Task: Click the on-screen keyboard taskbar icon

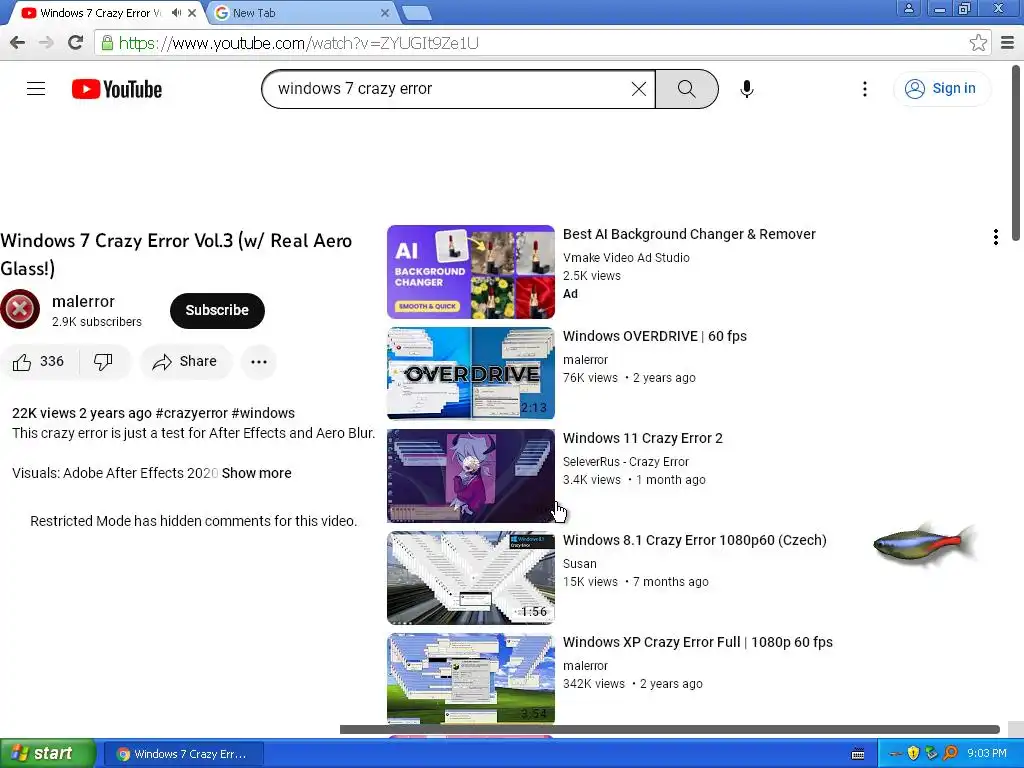Action: pyautogui.click(x=858, y=754)
